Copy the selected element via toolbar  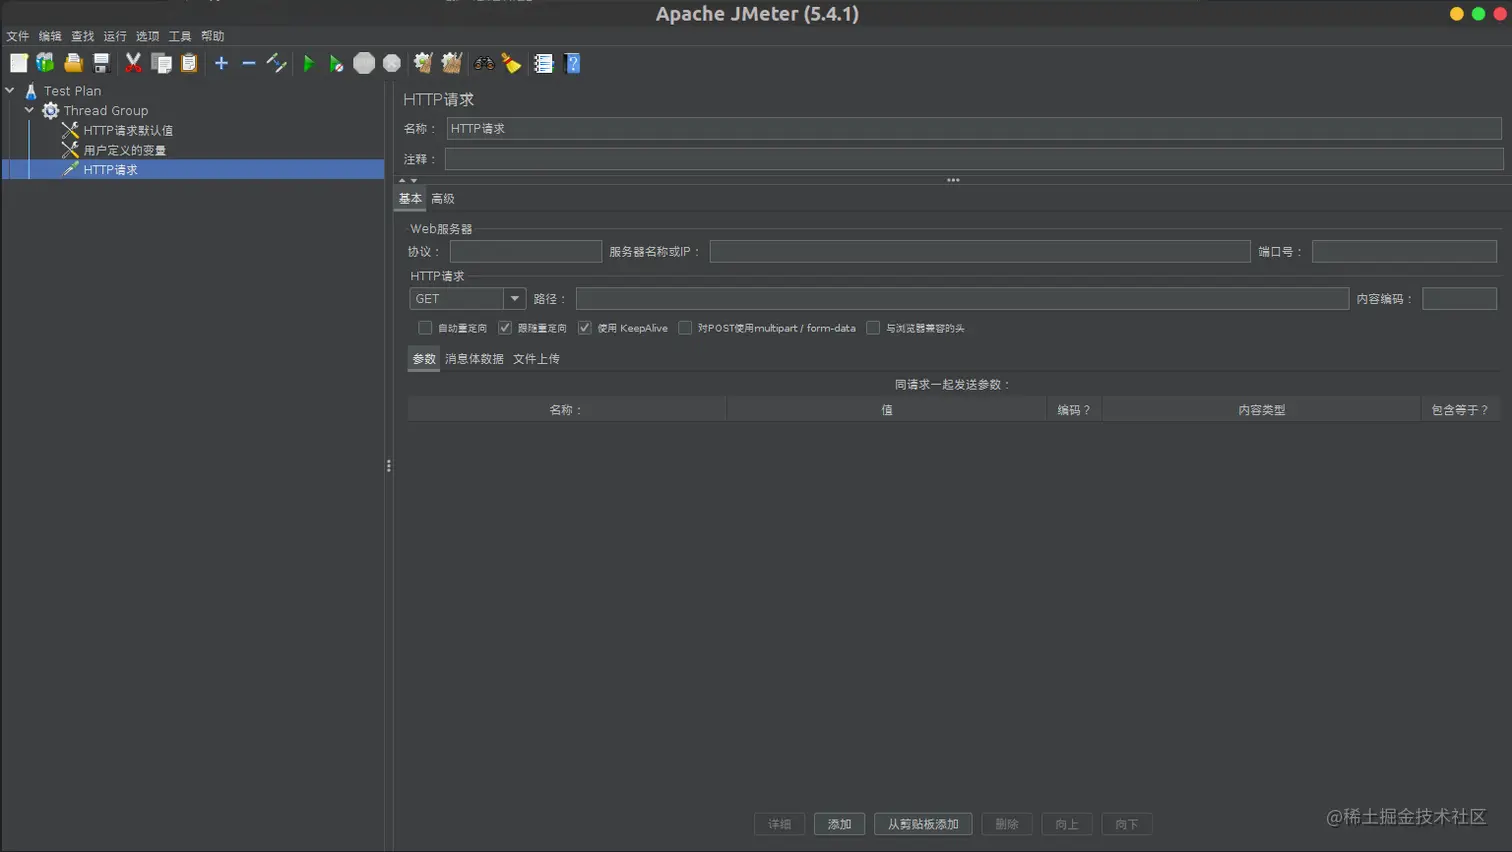pyautogui.click(x=161, y=63)
